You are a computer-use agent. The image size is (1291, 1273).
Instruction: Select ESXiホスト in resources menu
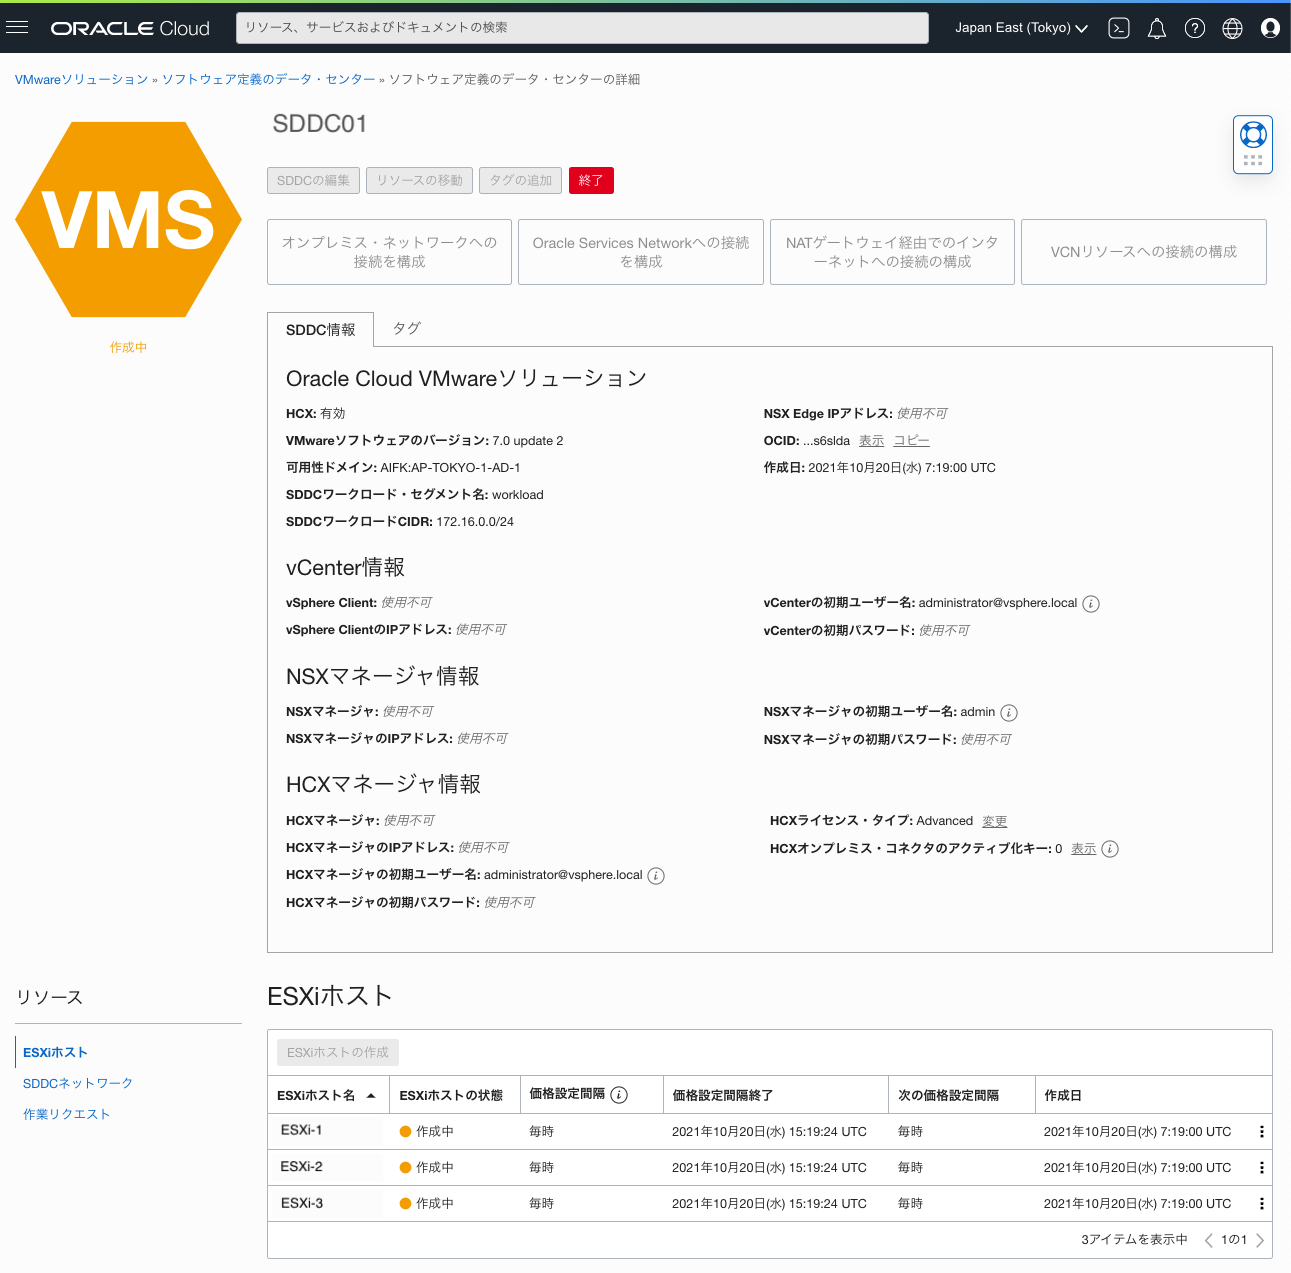tap(55, 1053)
